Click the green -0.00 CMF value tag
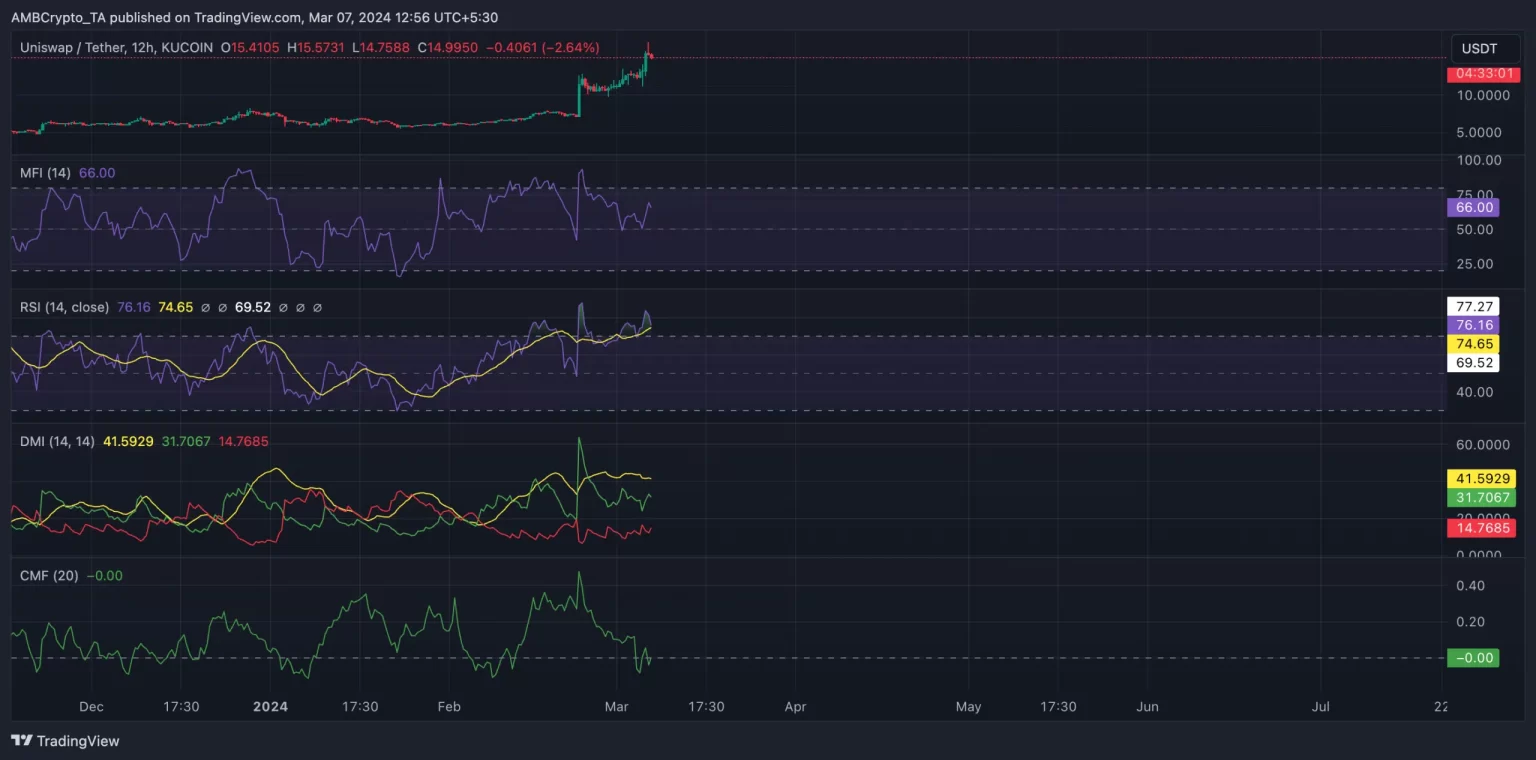Screen dimensions: 1536x760 [x=1472, y=657]
